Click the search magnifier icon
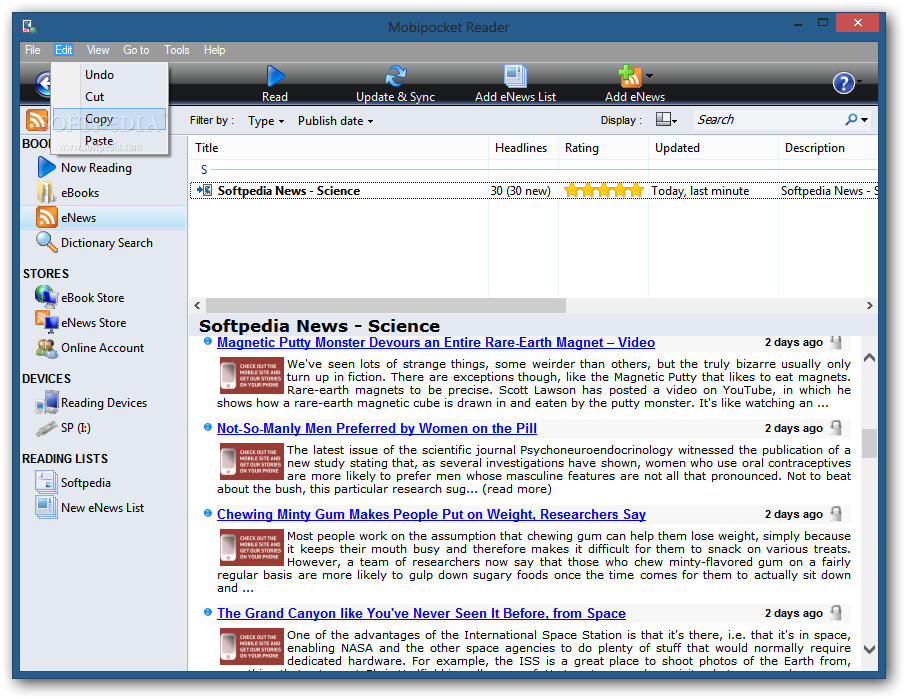This screenshot has height=699, width=906. coord(851,120)
